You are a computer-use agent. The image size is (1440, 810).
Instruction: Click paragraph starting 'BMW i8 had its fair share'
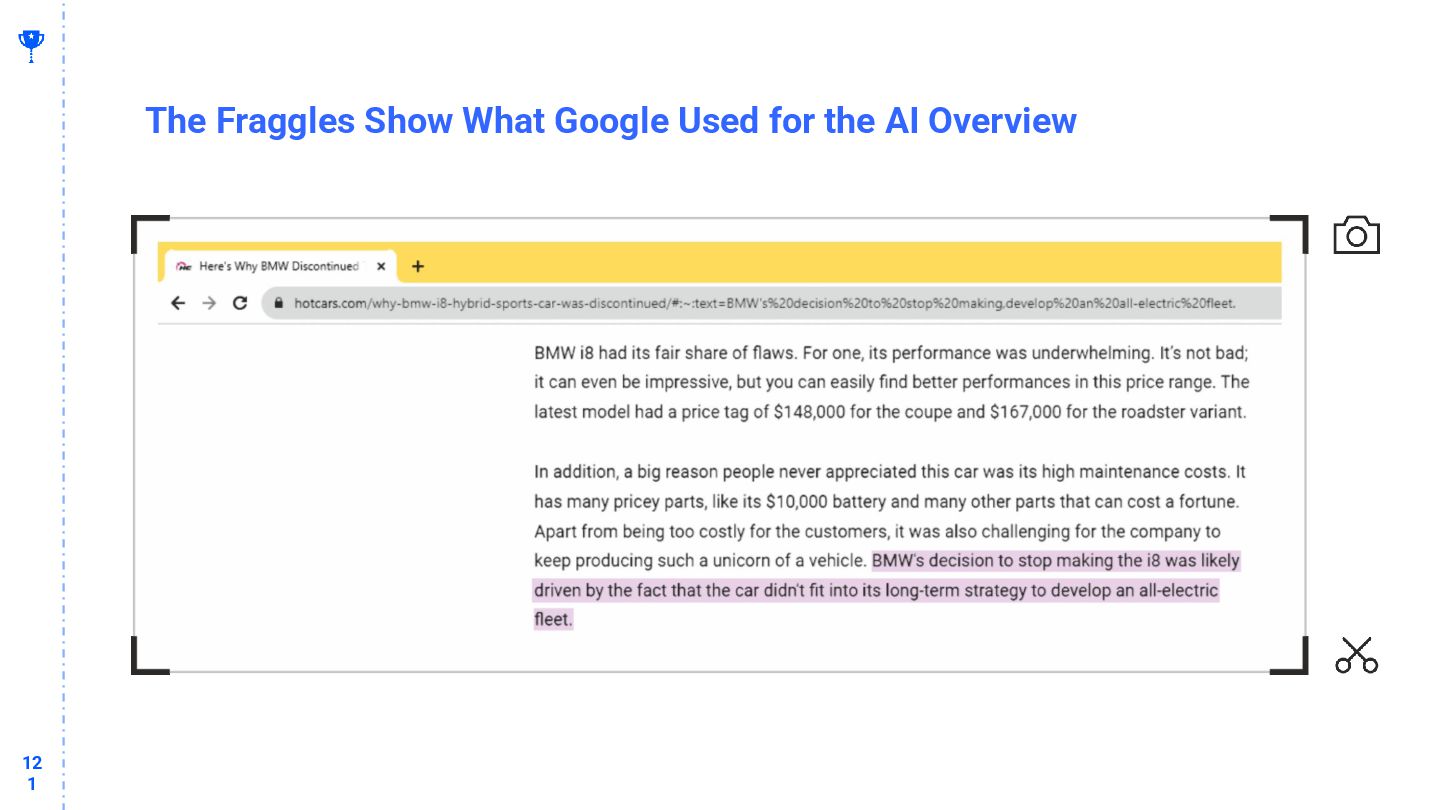892,382
